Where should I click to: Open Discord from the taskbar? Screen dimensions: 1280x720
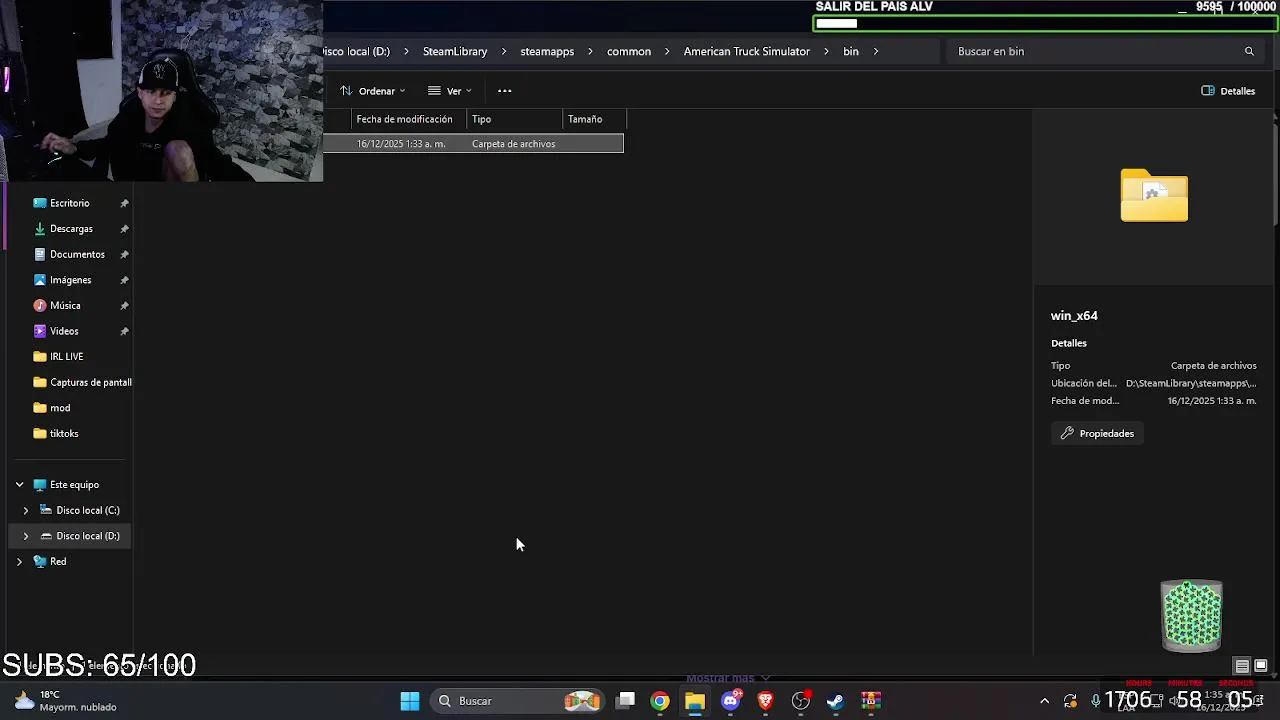click(731, 701)
